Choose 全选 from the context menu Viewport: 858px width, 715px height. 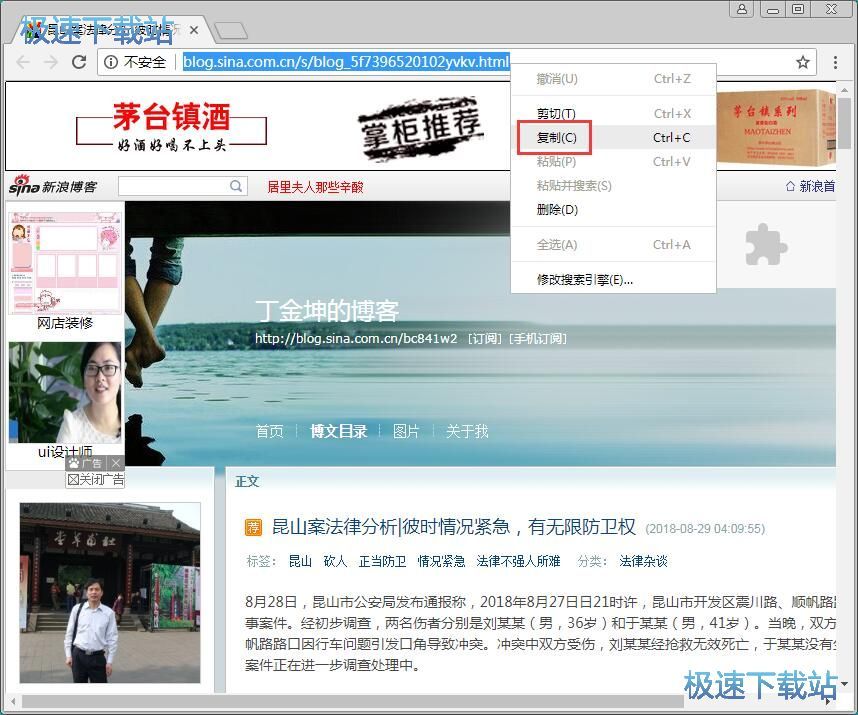[x=555, y=244]
